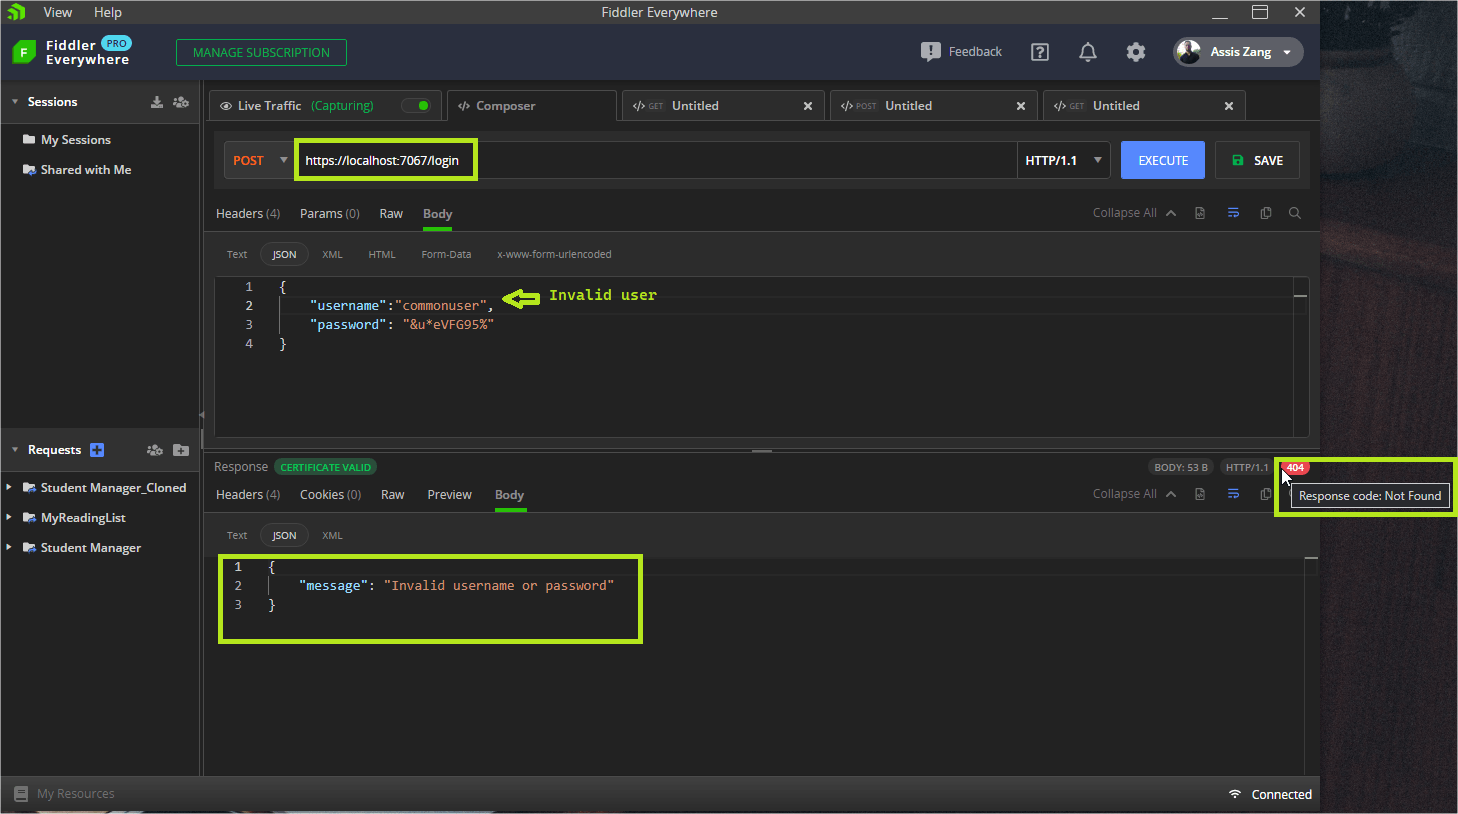Click the word wrap icon in response toolbar
Image resolution: width=1458 pixels, height=814 pixels.
(1233, 494)
